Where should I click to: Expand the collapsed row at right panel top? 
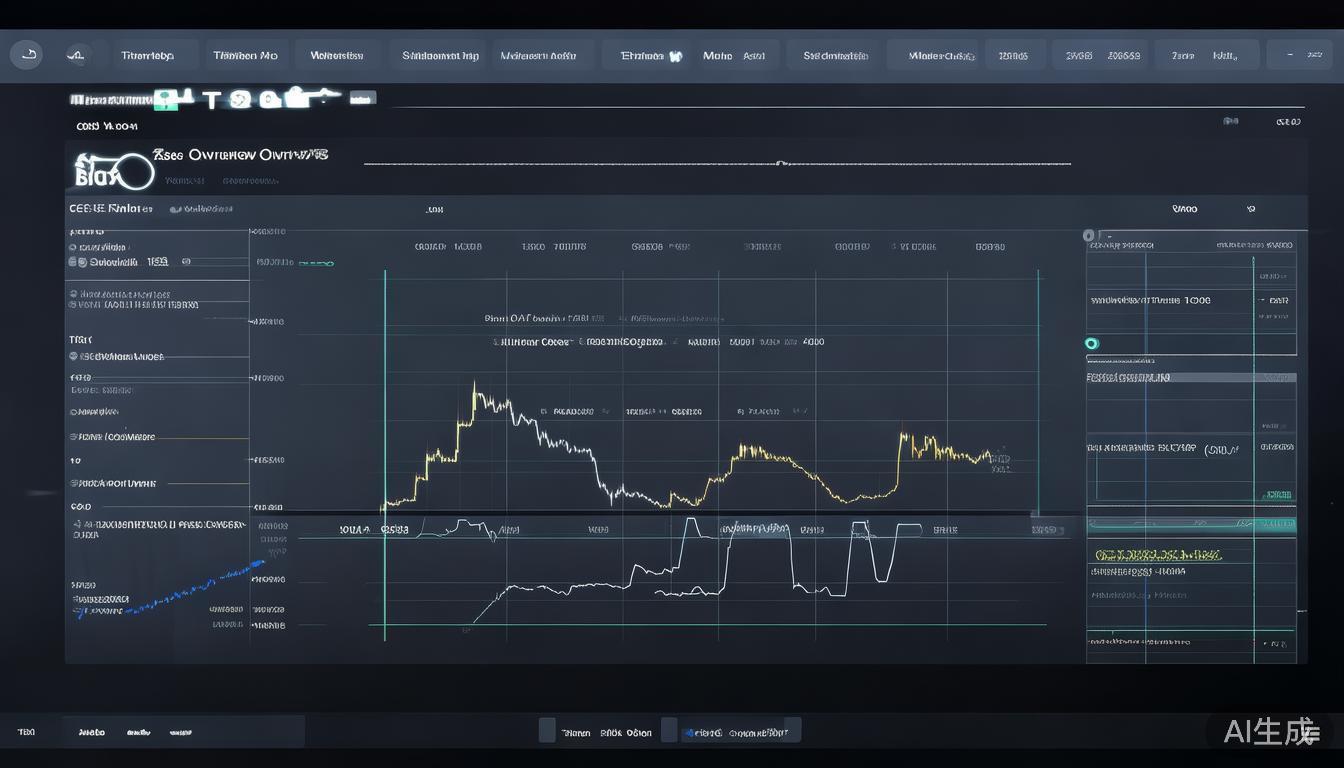[1089, 234]
